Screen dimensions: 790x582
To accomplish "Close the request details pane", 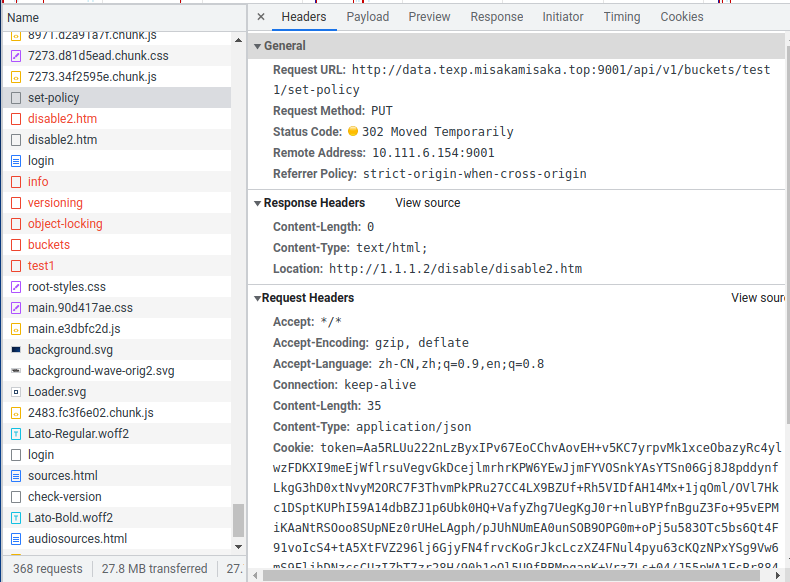I will click(x=261, y=17).
